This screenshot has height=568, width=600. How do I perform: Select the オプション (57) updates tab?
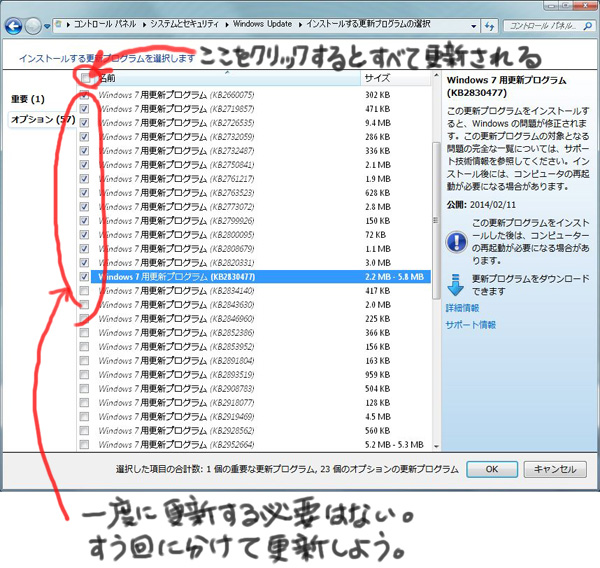(38, 119)
